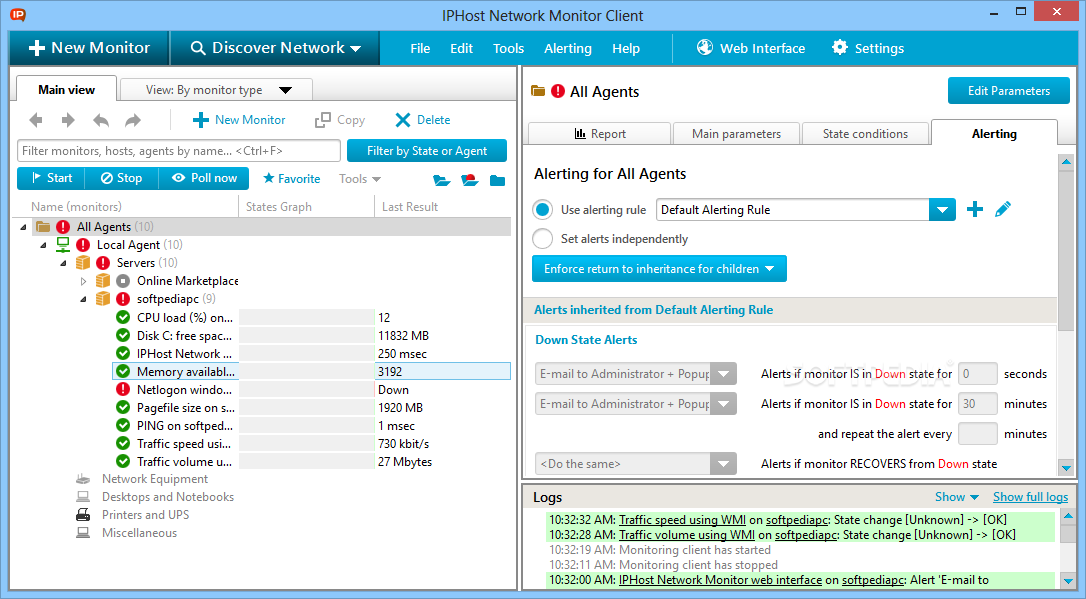
Task: Mark selected monitor as Favorite
Action: tap(292, 179)
